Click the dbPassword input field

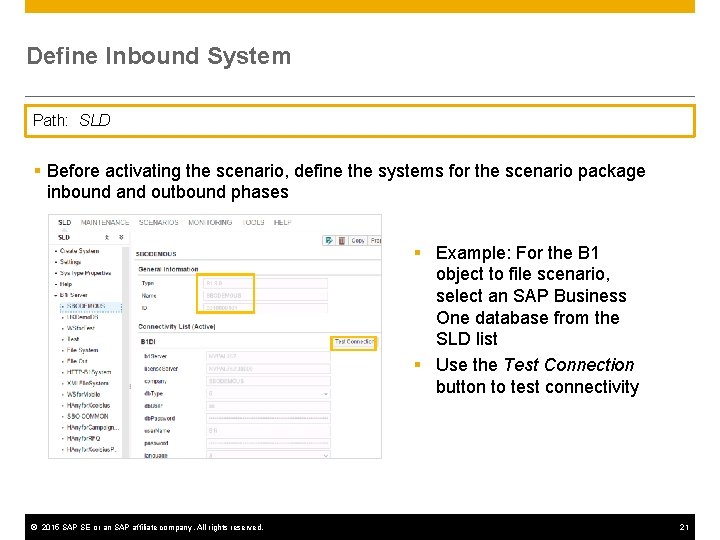(x=268, y=418)
